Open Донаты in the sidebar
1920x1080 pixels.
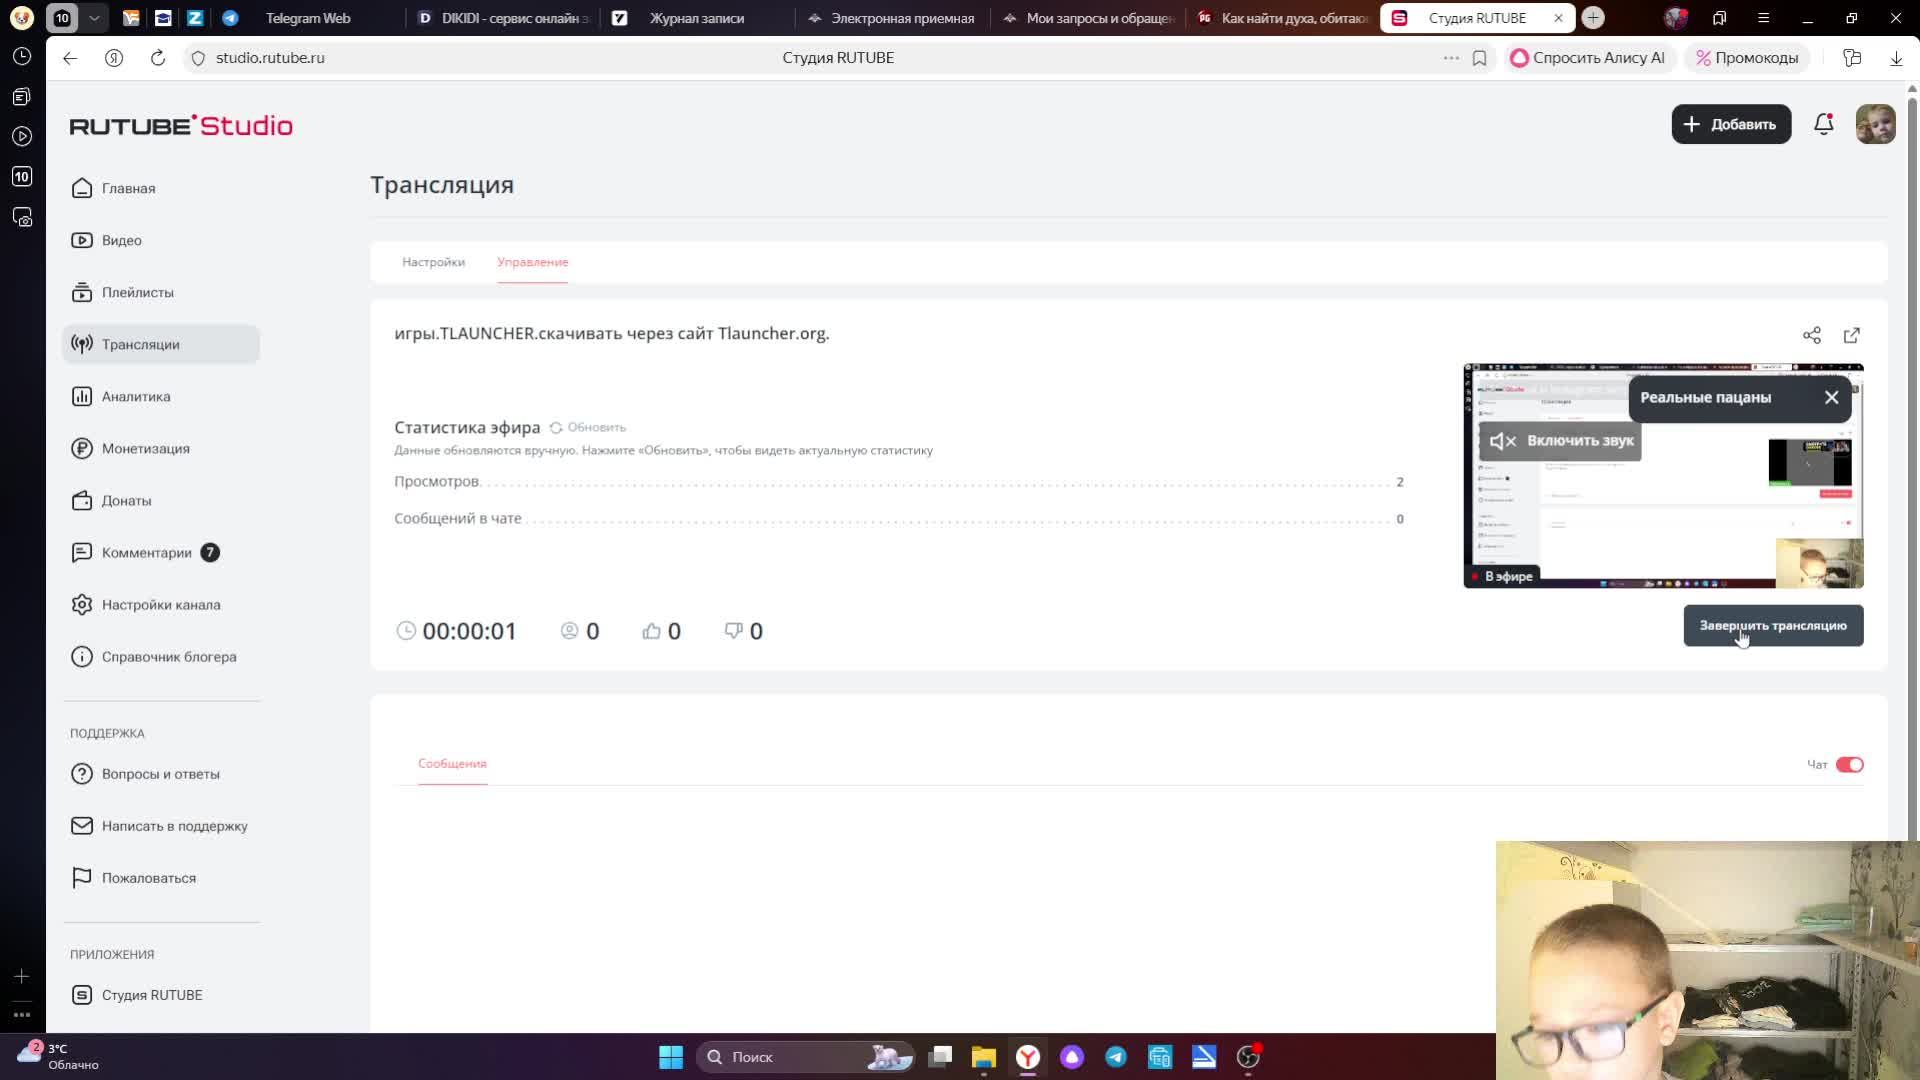coord(126,501)
